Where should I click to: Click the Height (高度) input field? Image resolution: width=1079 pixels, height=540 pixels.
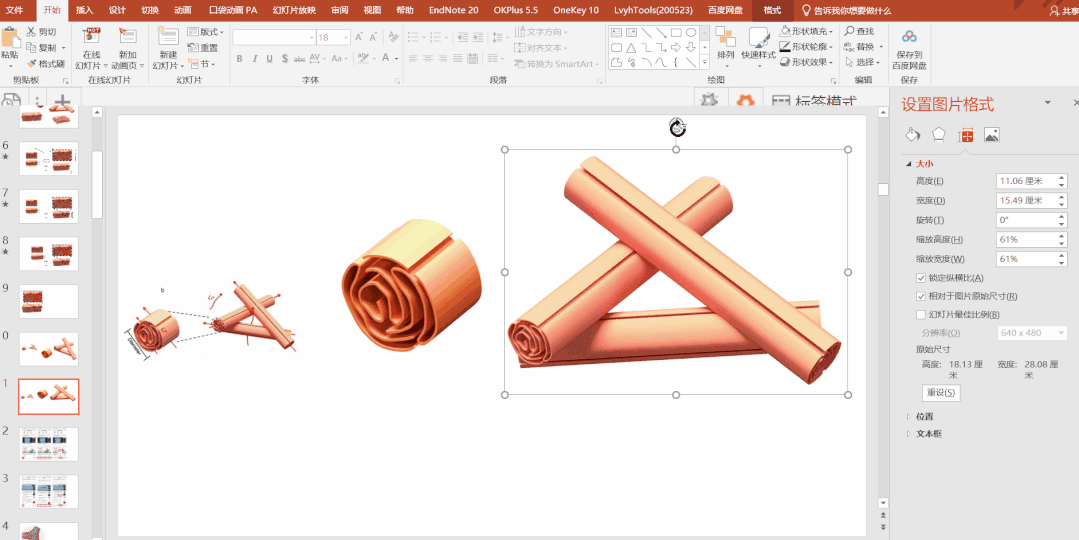coord(1020,181)
